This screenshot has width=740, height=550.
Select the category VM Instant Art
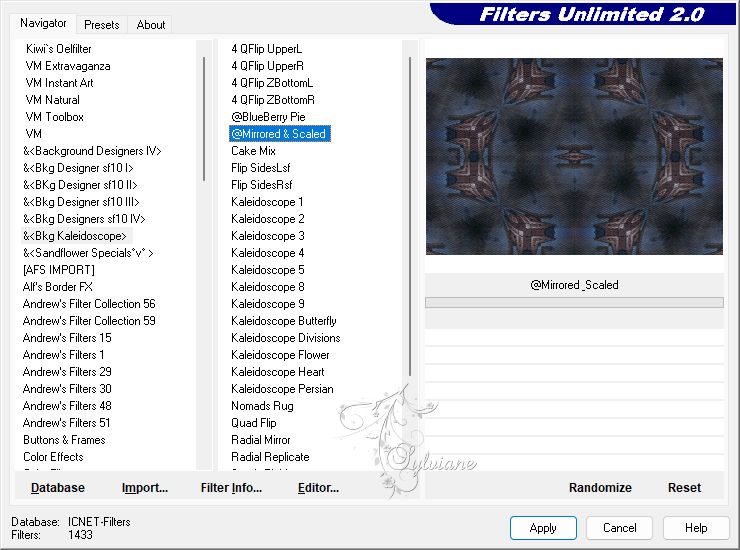(59, 83)
